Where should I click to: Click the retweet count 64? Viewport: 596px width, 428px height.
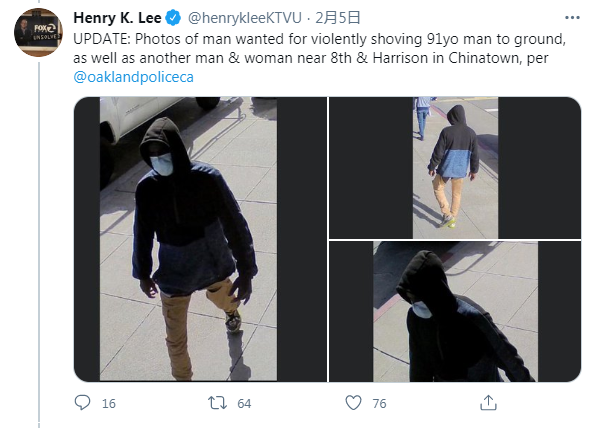click(244, 404)
